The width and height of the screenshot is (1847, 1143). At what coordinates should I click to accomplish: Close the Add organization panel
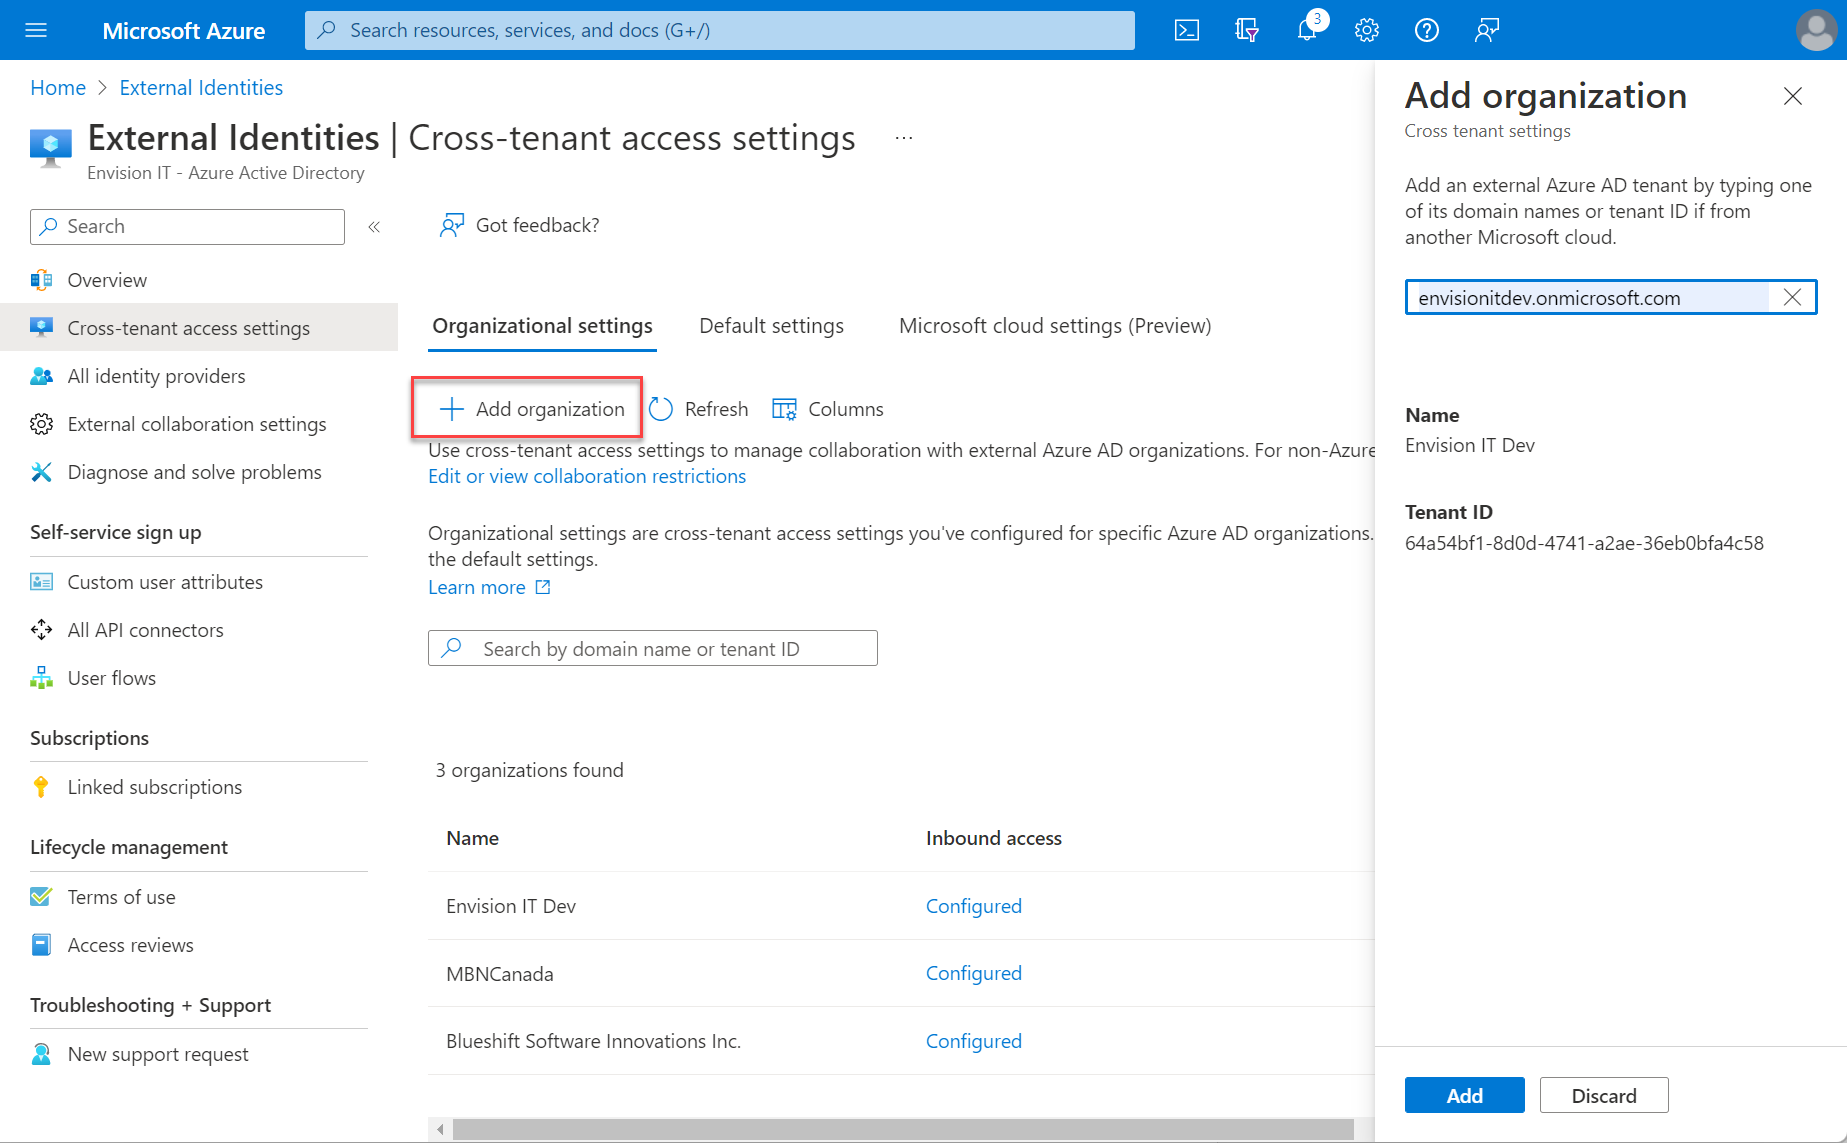(1792, 96)
